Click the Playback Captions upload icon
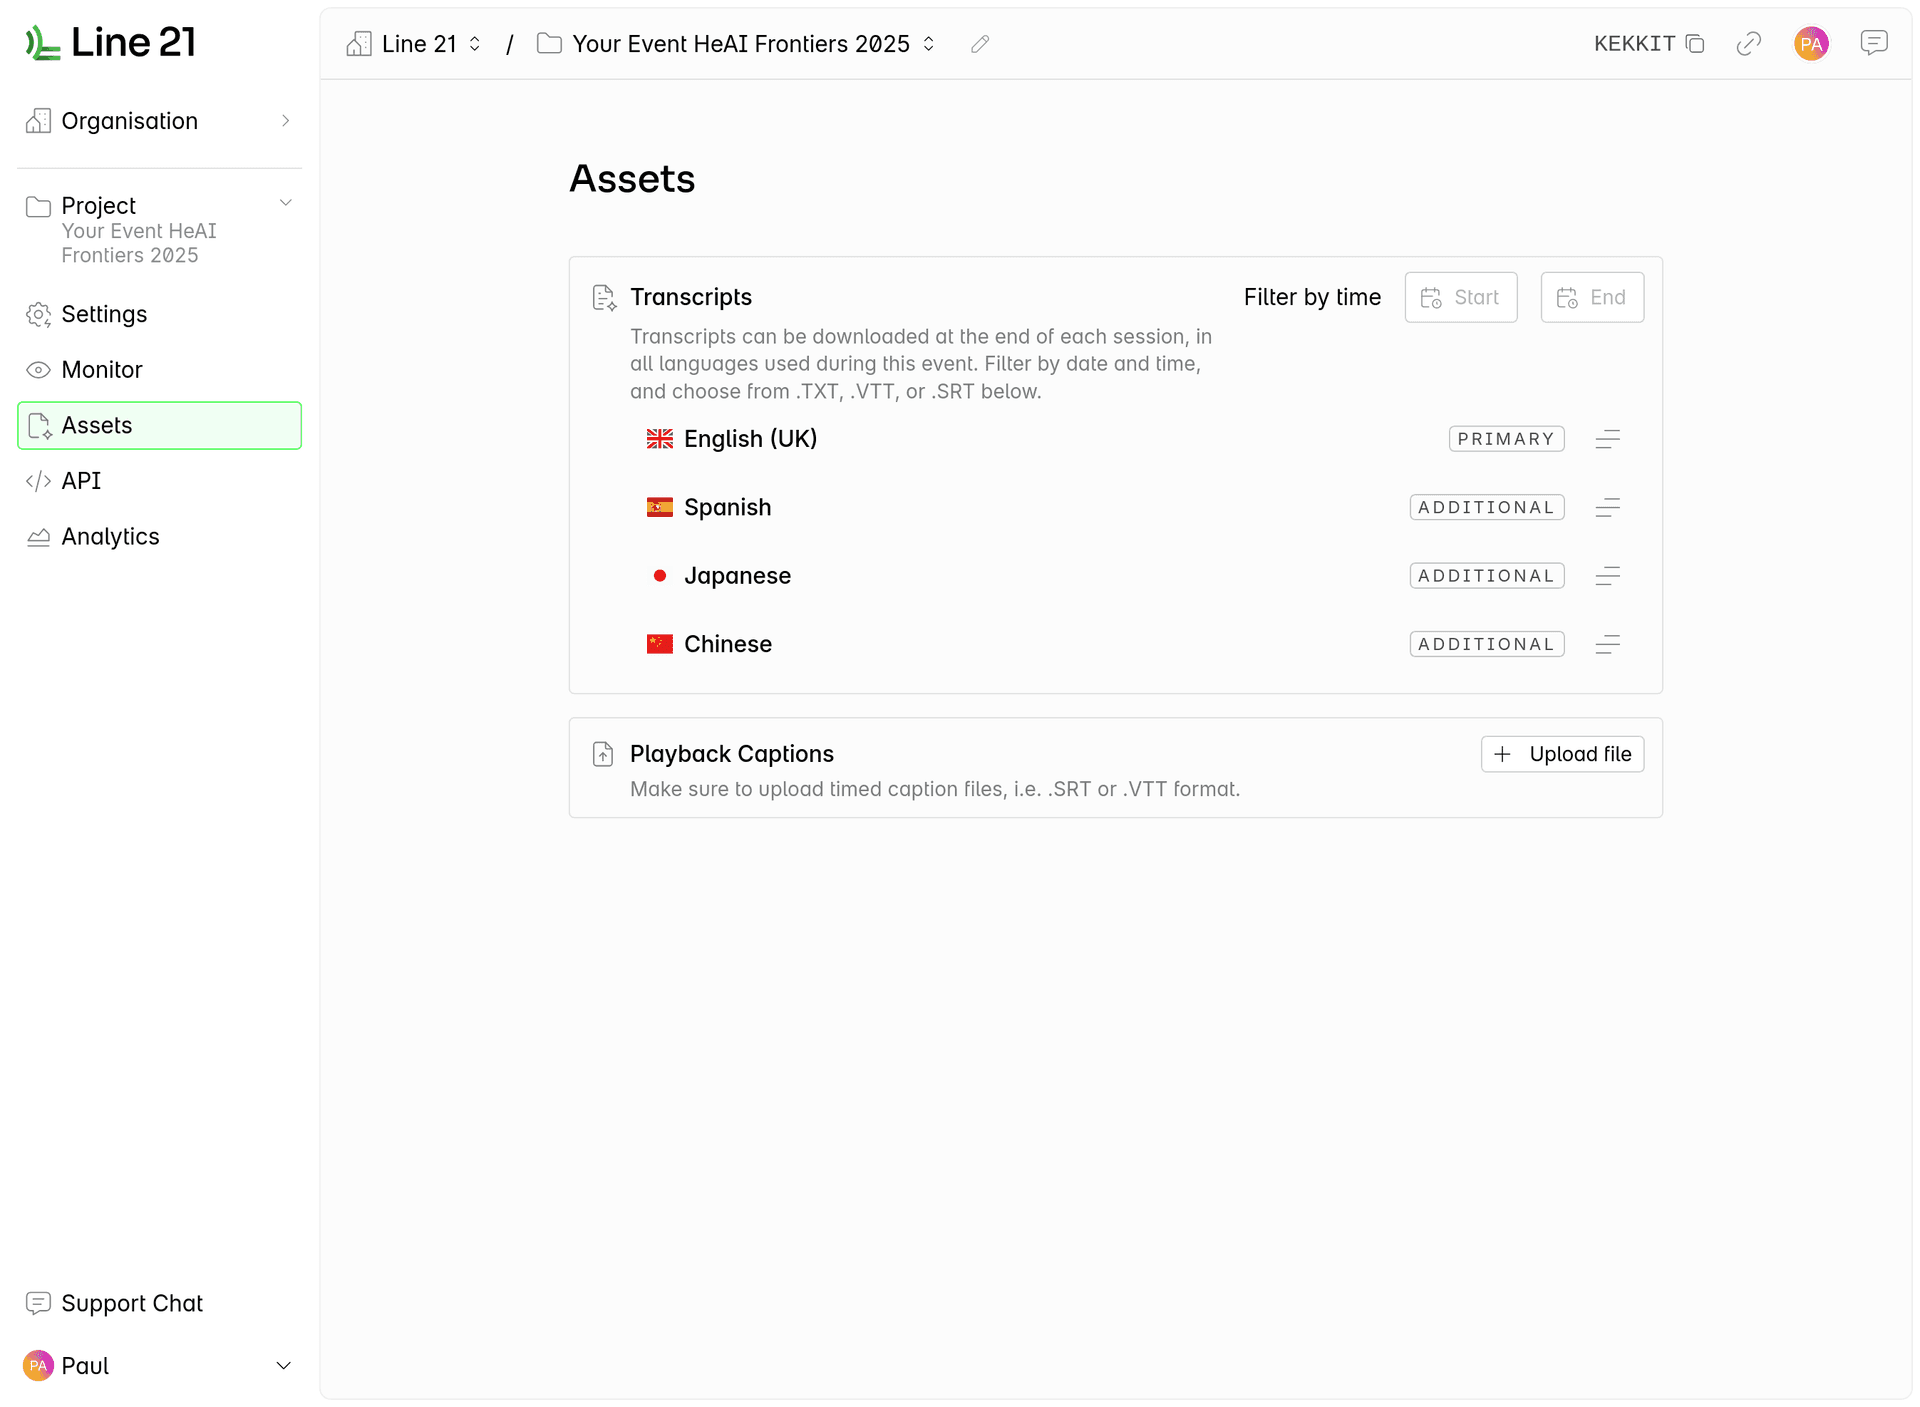This screenshot has height=1407, width=1920. click(x=603, y=754)
